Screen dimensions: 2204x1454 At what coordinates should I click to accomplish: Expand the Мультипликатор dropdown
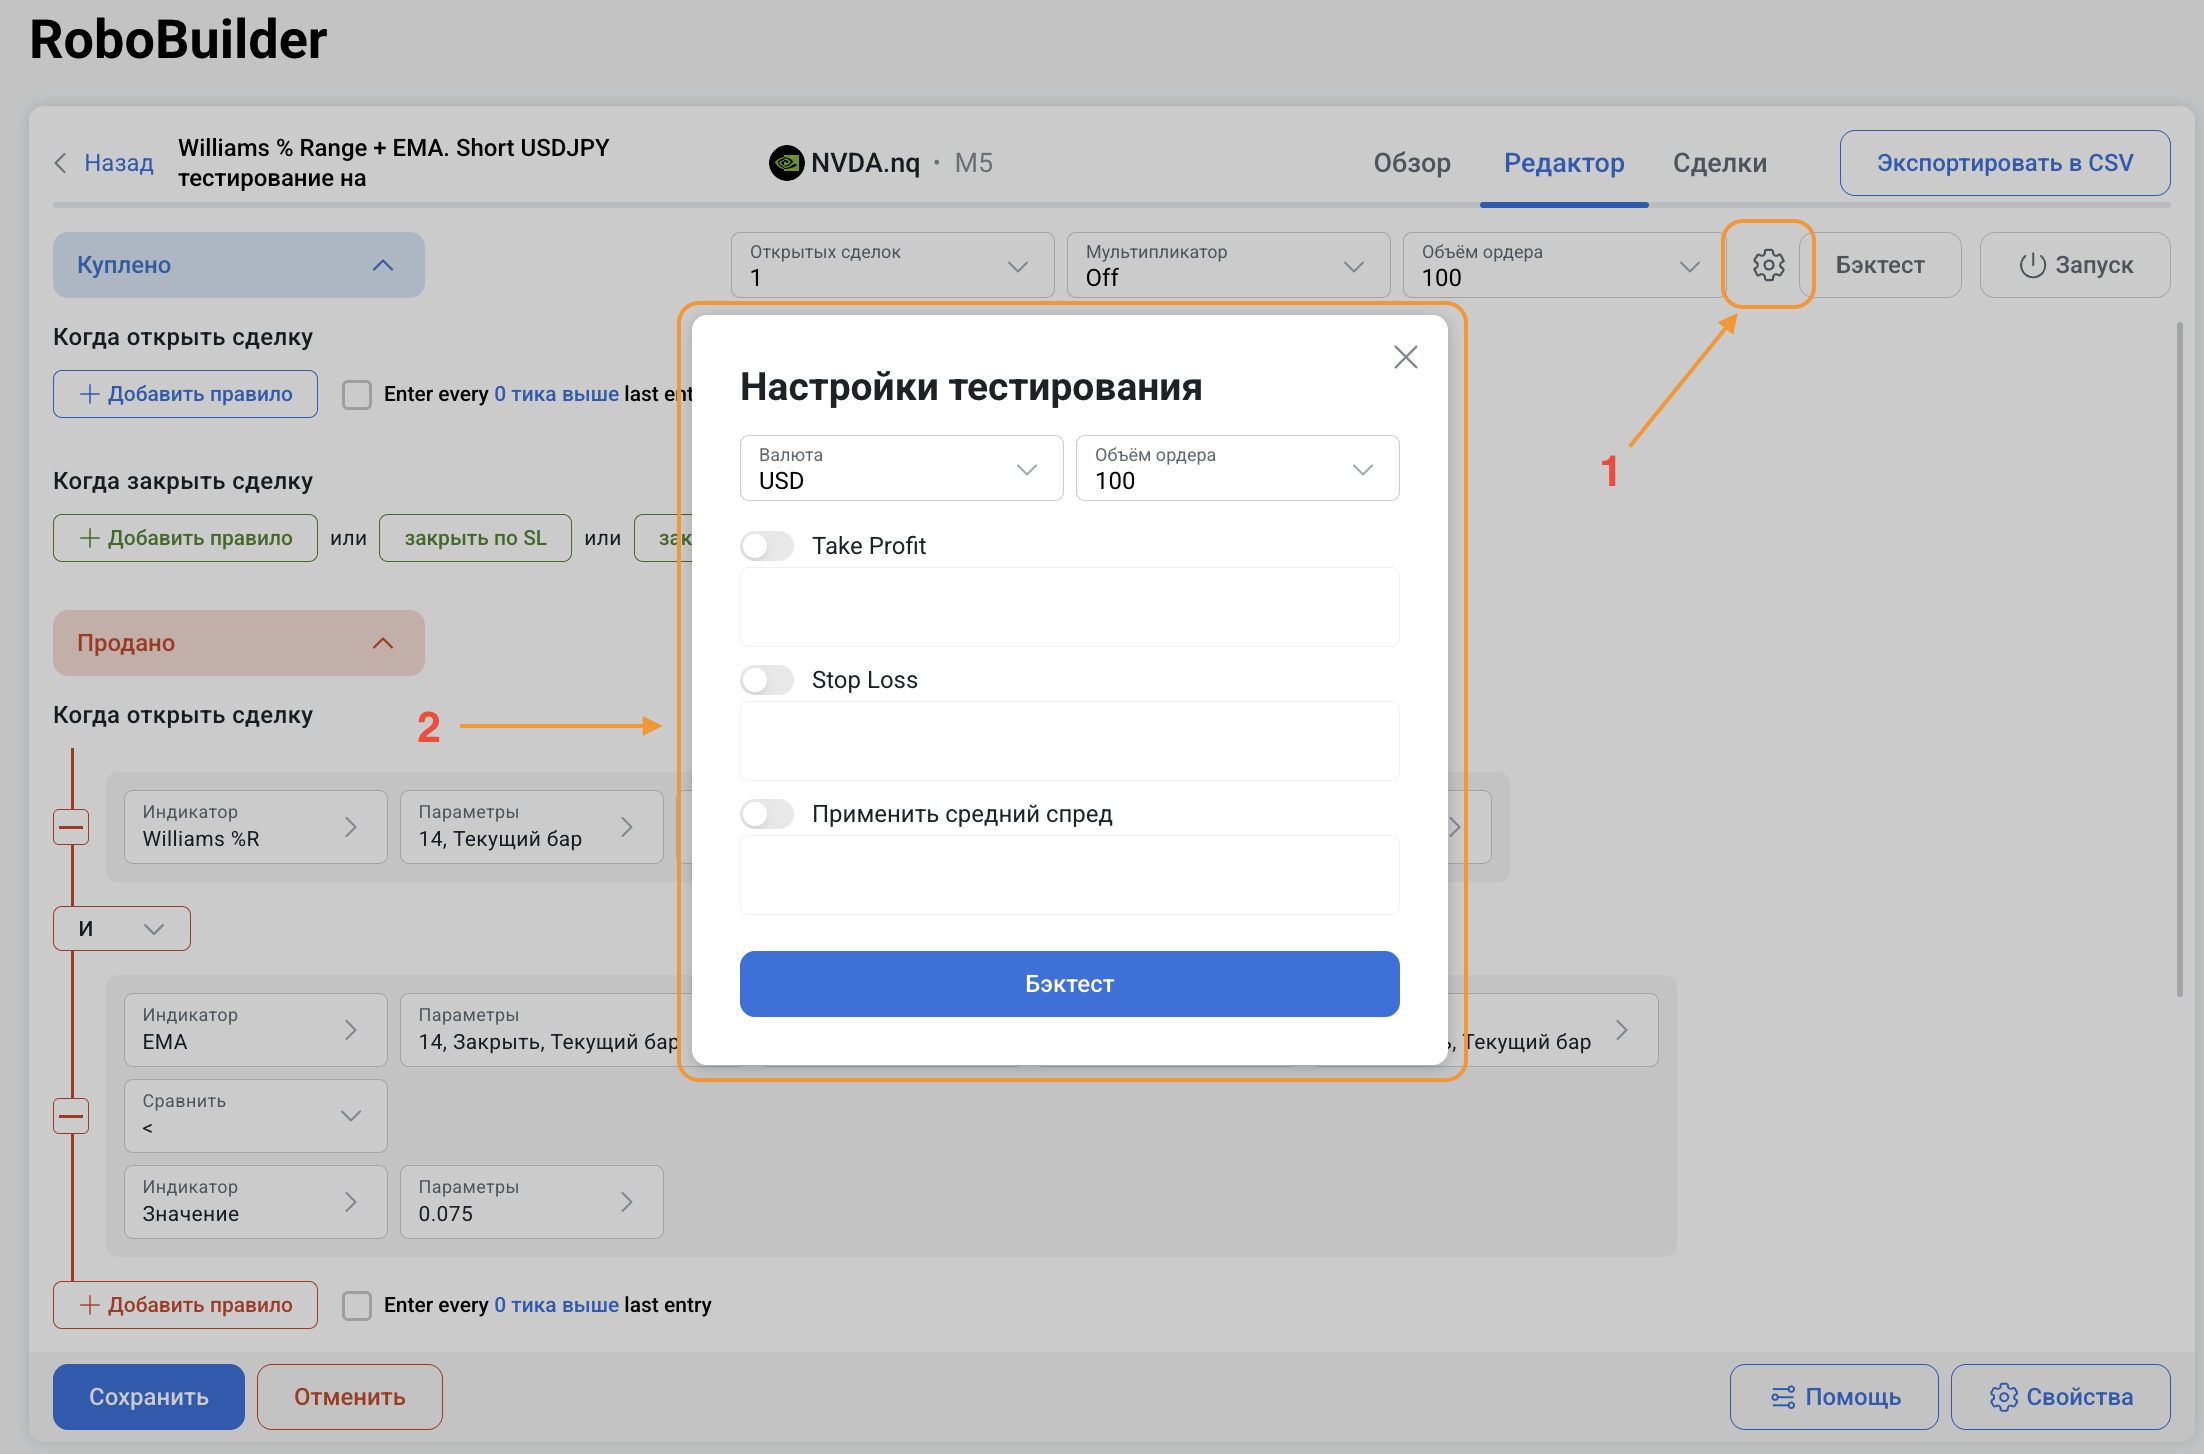pos(1227,266)
